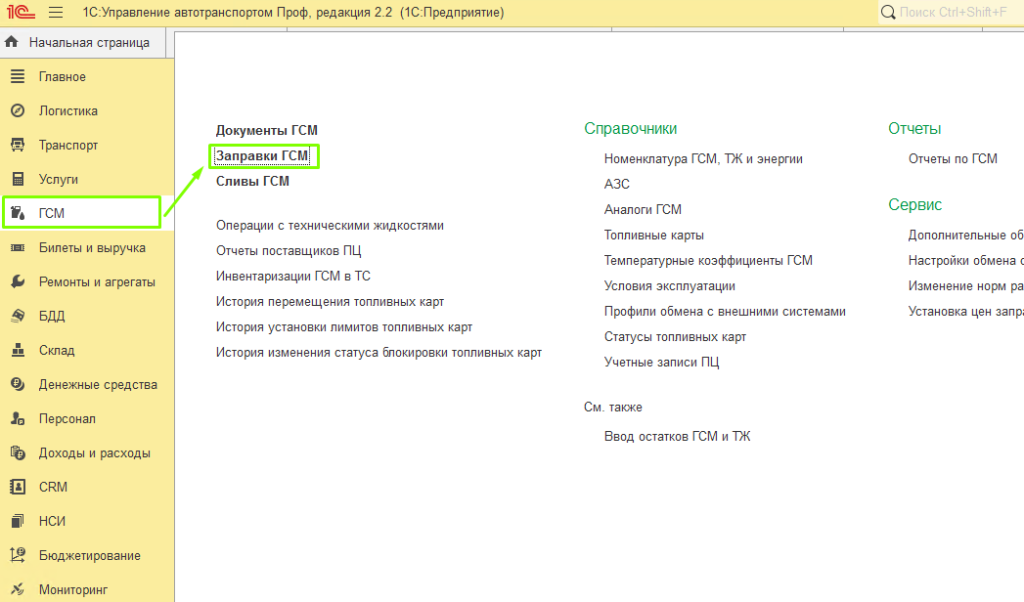Open Профили обмена с внешними системами
This screenshot has width=1024, height=602.
725,311
